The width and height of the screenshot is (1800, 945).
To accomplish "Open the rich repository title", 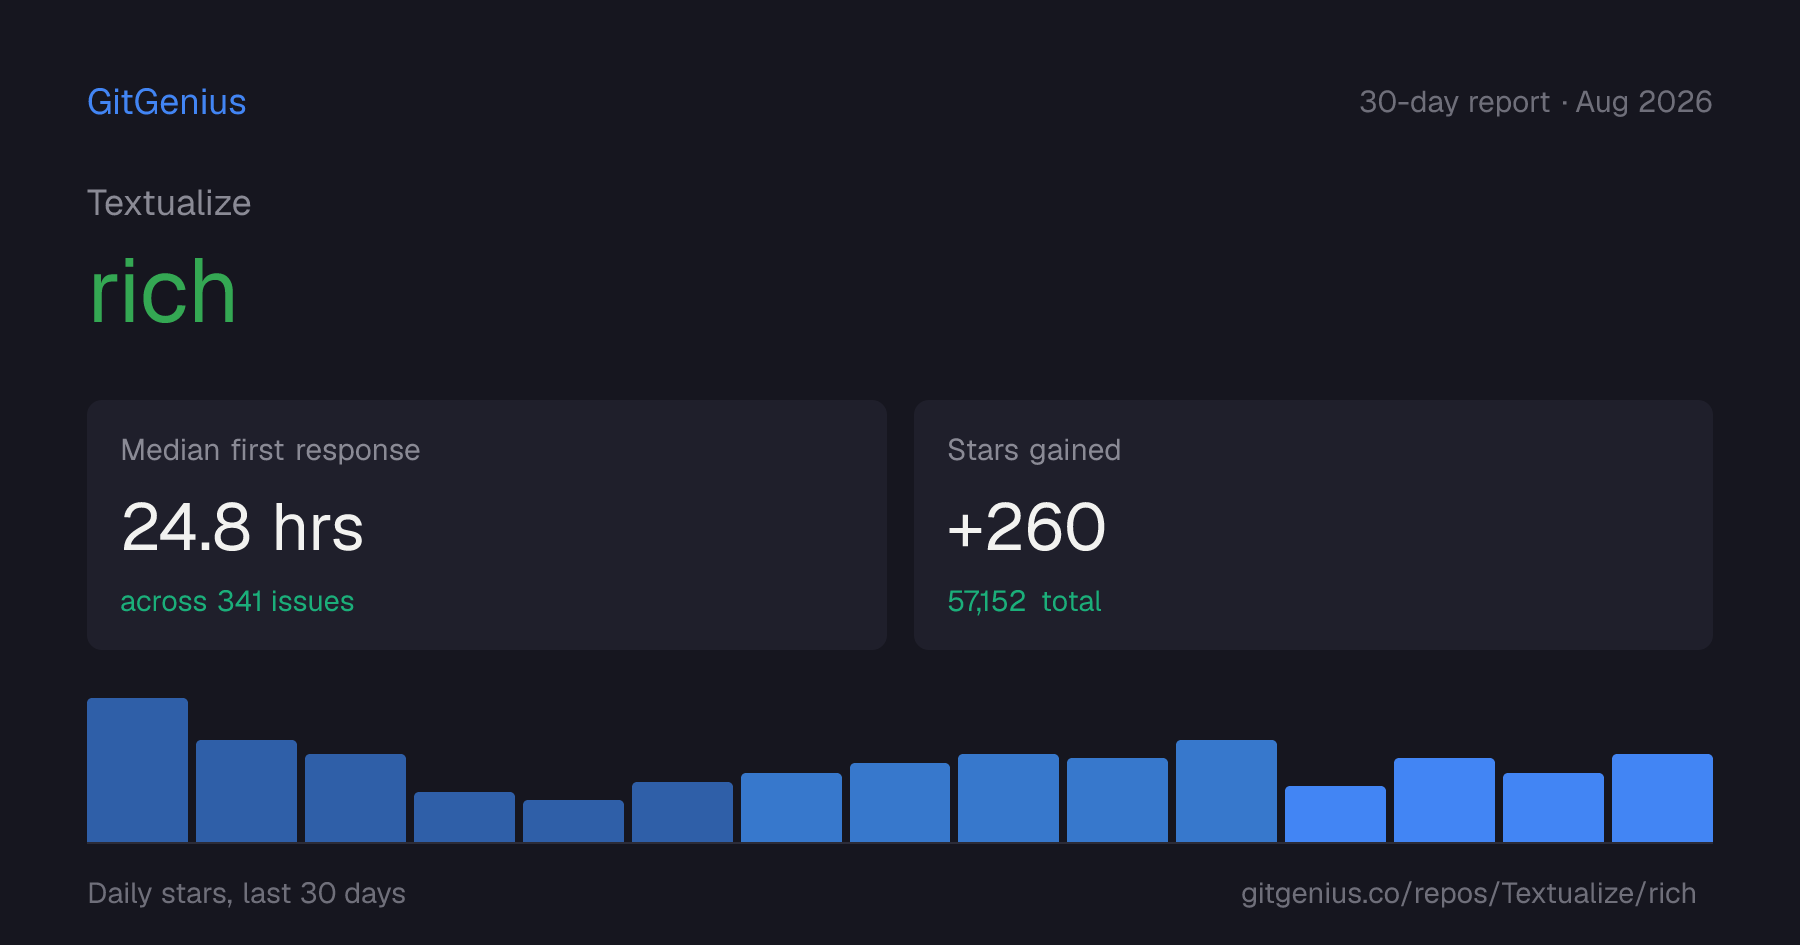I will (163, 291).
